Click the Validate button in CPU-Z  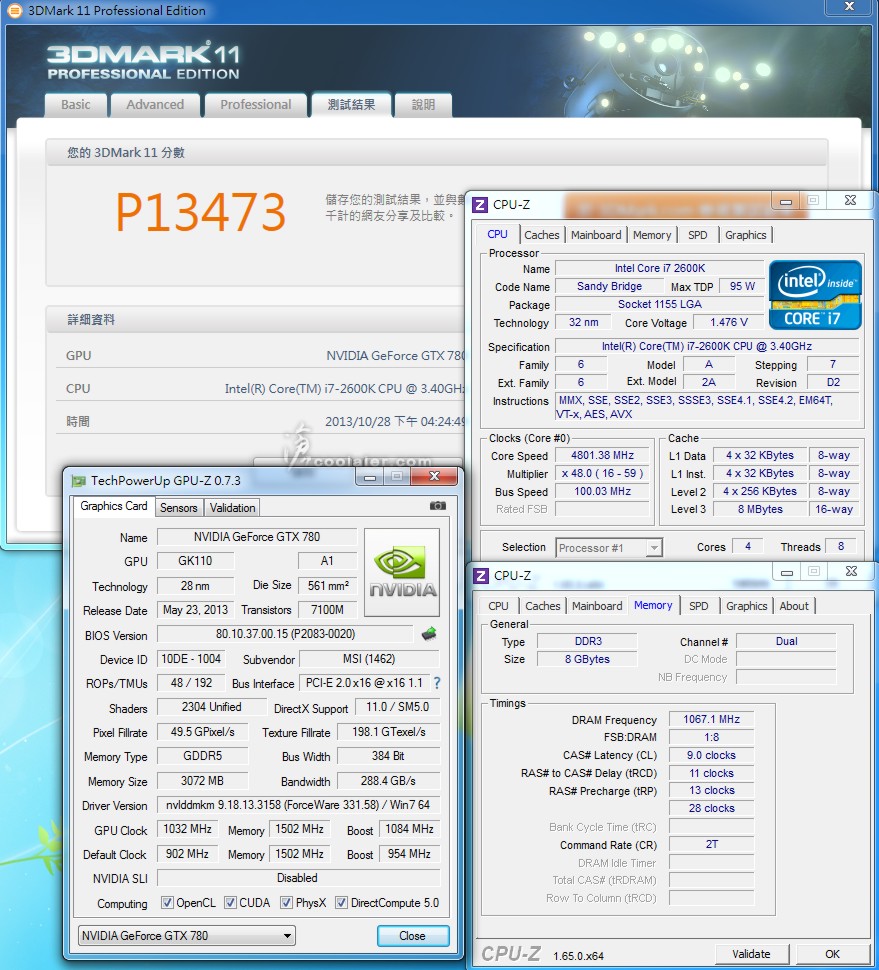[751, 954]
